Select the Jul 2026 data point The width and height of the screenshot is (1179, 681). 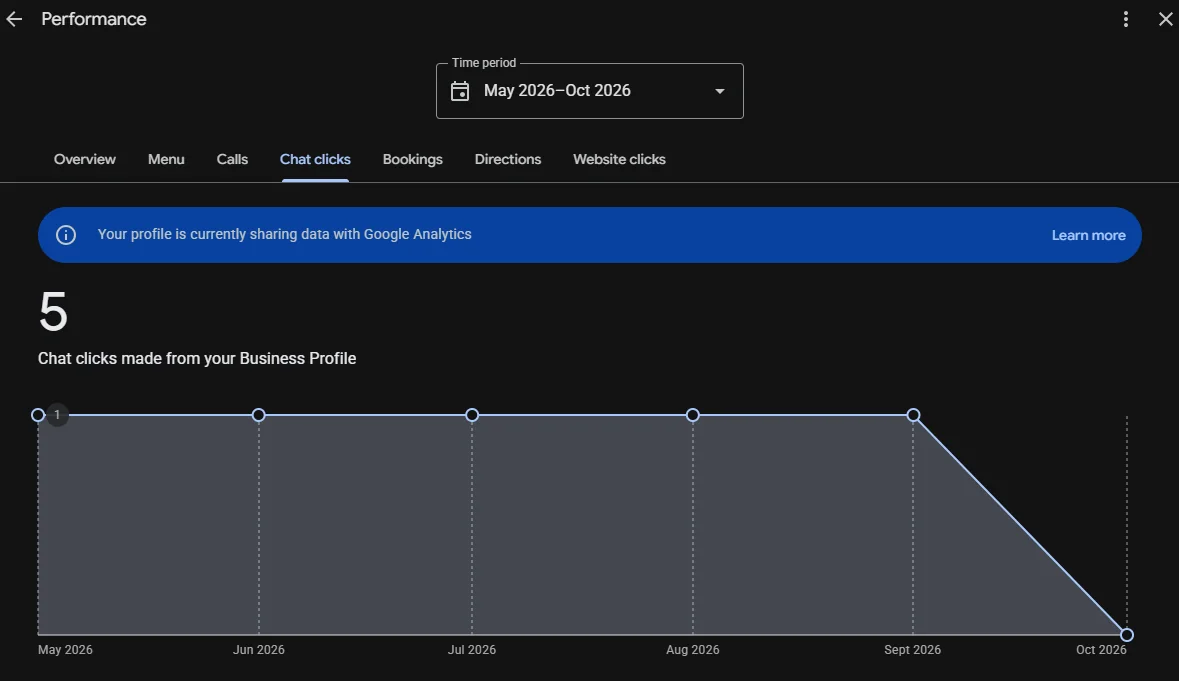click(472, 415)
